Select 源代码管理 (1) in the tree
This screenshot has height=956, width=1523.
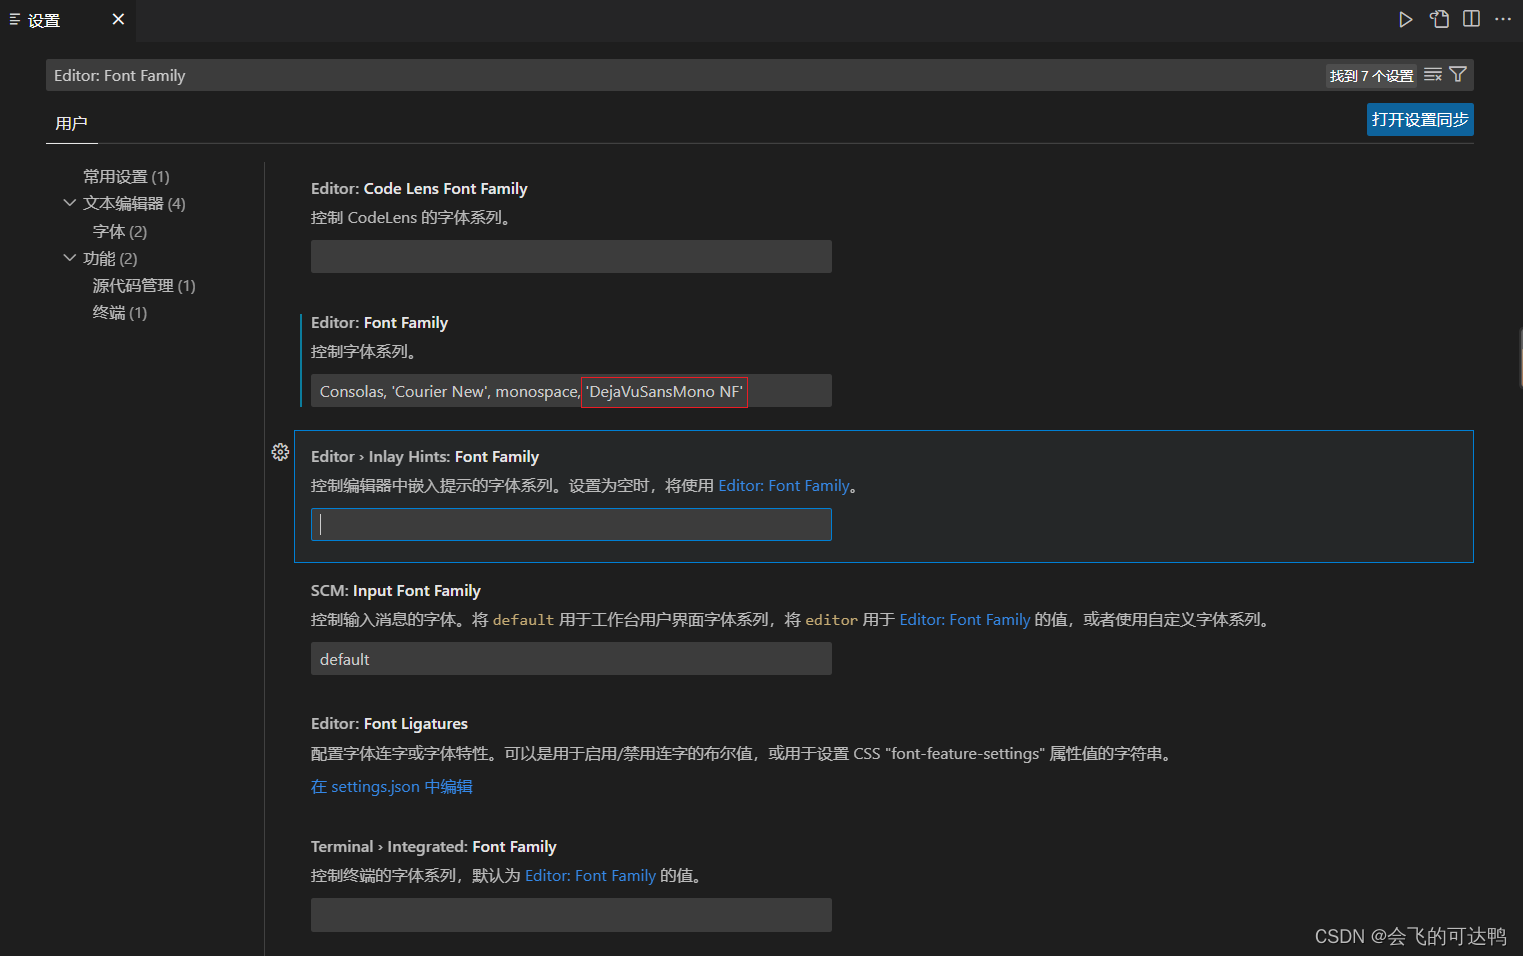pos(144,286)
